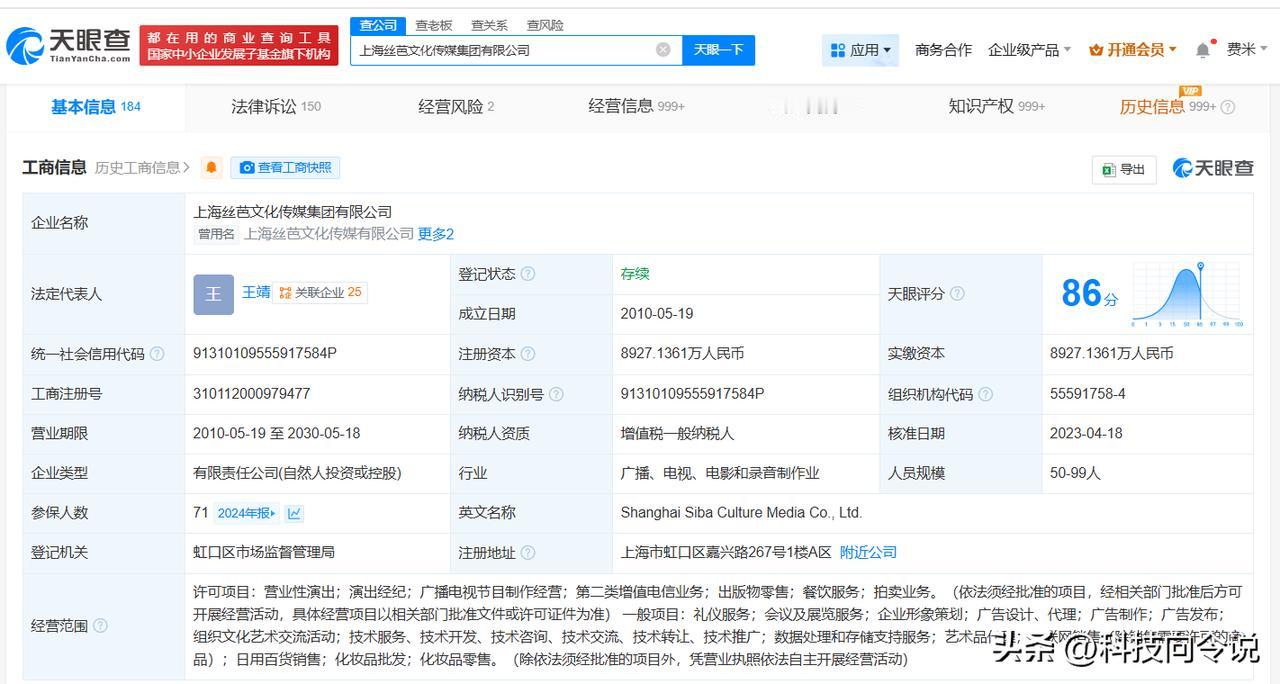Switch to the 查老板 search tab
Viewport: 1280px width, 684px height.
pos(434,25)
